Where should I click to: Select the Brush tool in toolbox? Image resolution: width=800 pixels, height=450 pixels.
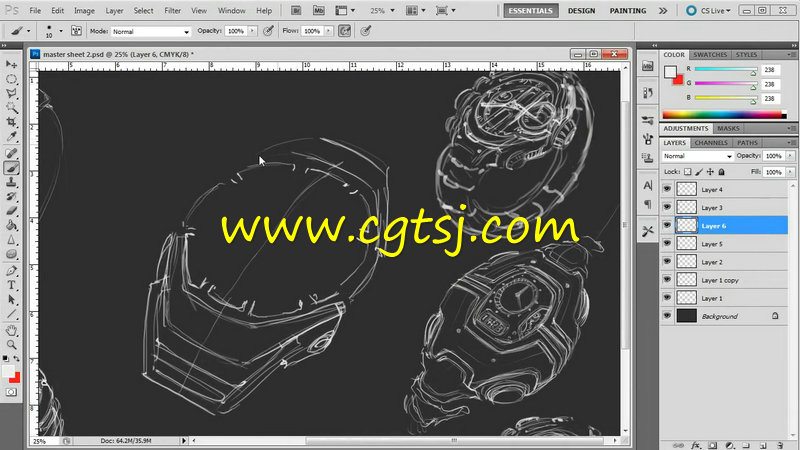tap(11, 168)
